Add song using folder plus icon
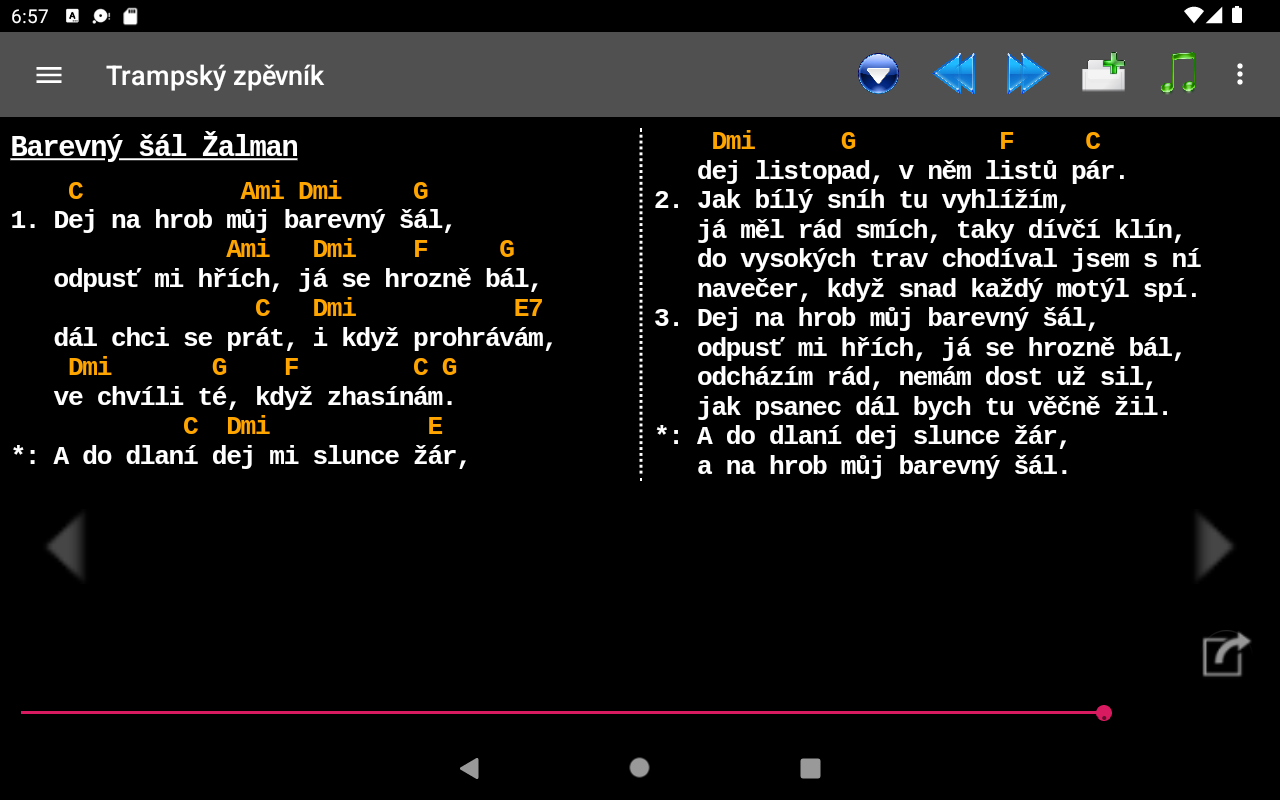The height and width of the screenshot is (800, 1280). pyautogui.click(x=1103, y=74)
